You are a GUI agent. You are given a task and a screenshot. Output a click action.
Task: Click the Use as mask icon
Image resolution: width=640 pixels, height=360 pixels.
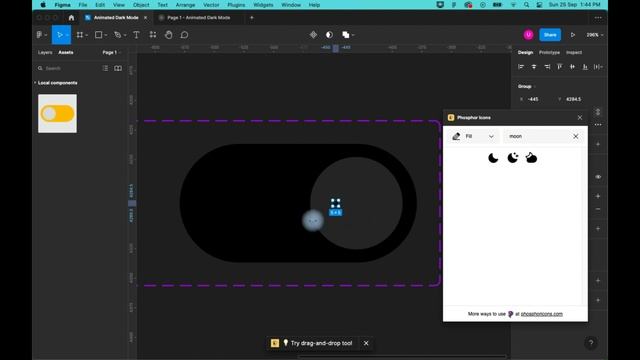[x=329, y=35]
